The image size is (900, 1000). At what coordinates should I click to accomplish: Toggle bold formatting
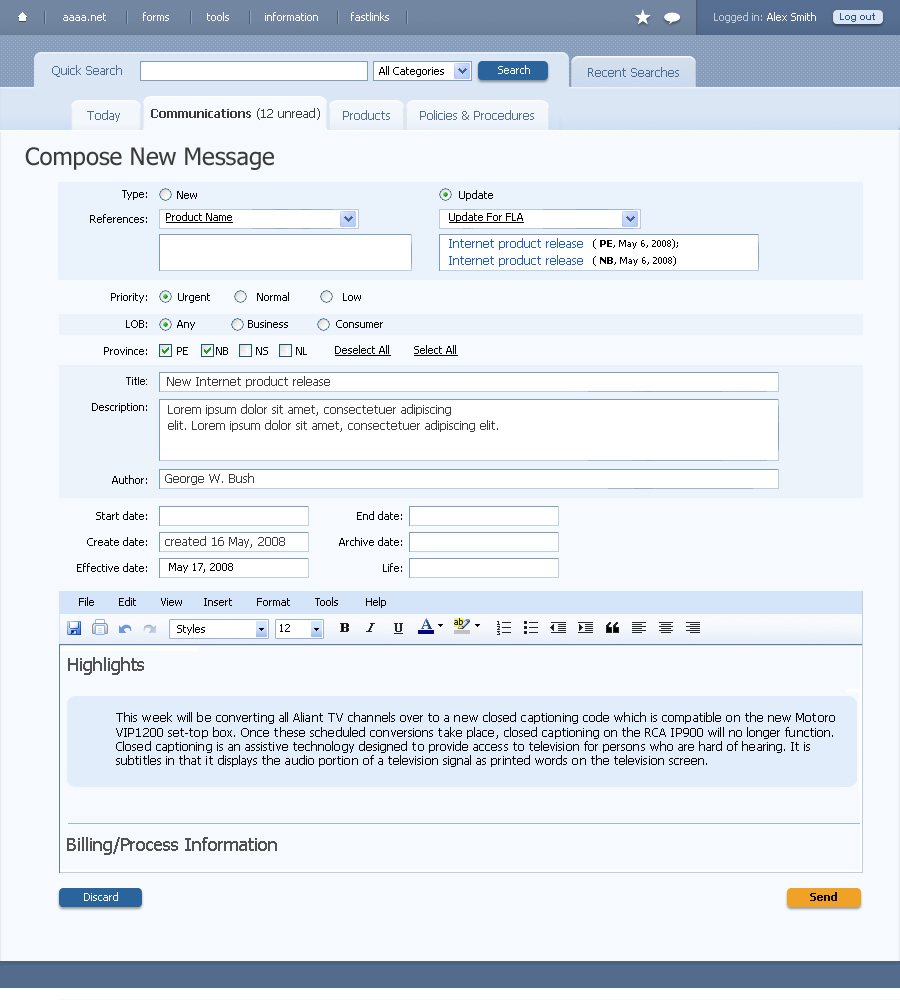(344, 628)
